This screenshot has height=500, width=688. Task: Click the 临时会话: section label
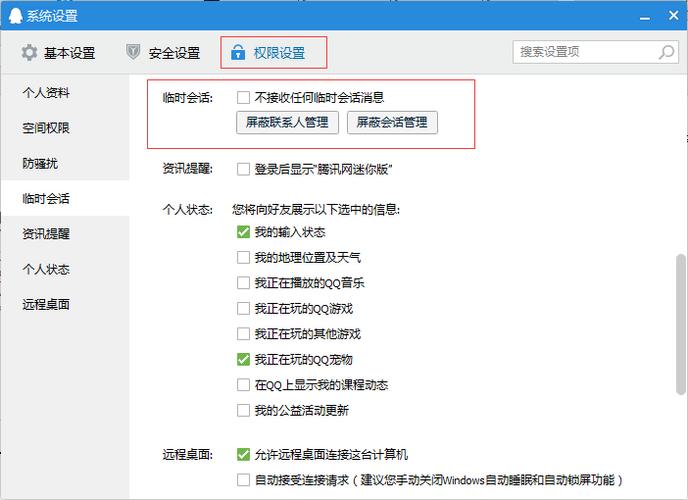point(187,97)
